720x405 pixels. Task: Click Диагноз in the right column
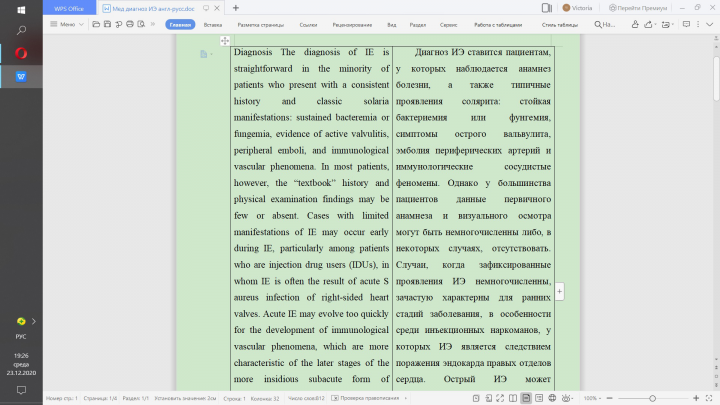point(431,52)
